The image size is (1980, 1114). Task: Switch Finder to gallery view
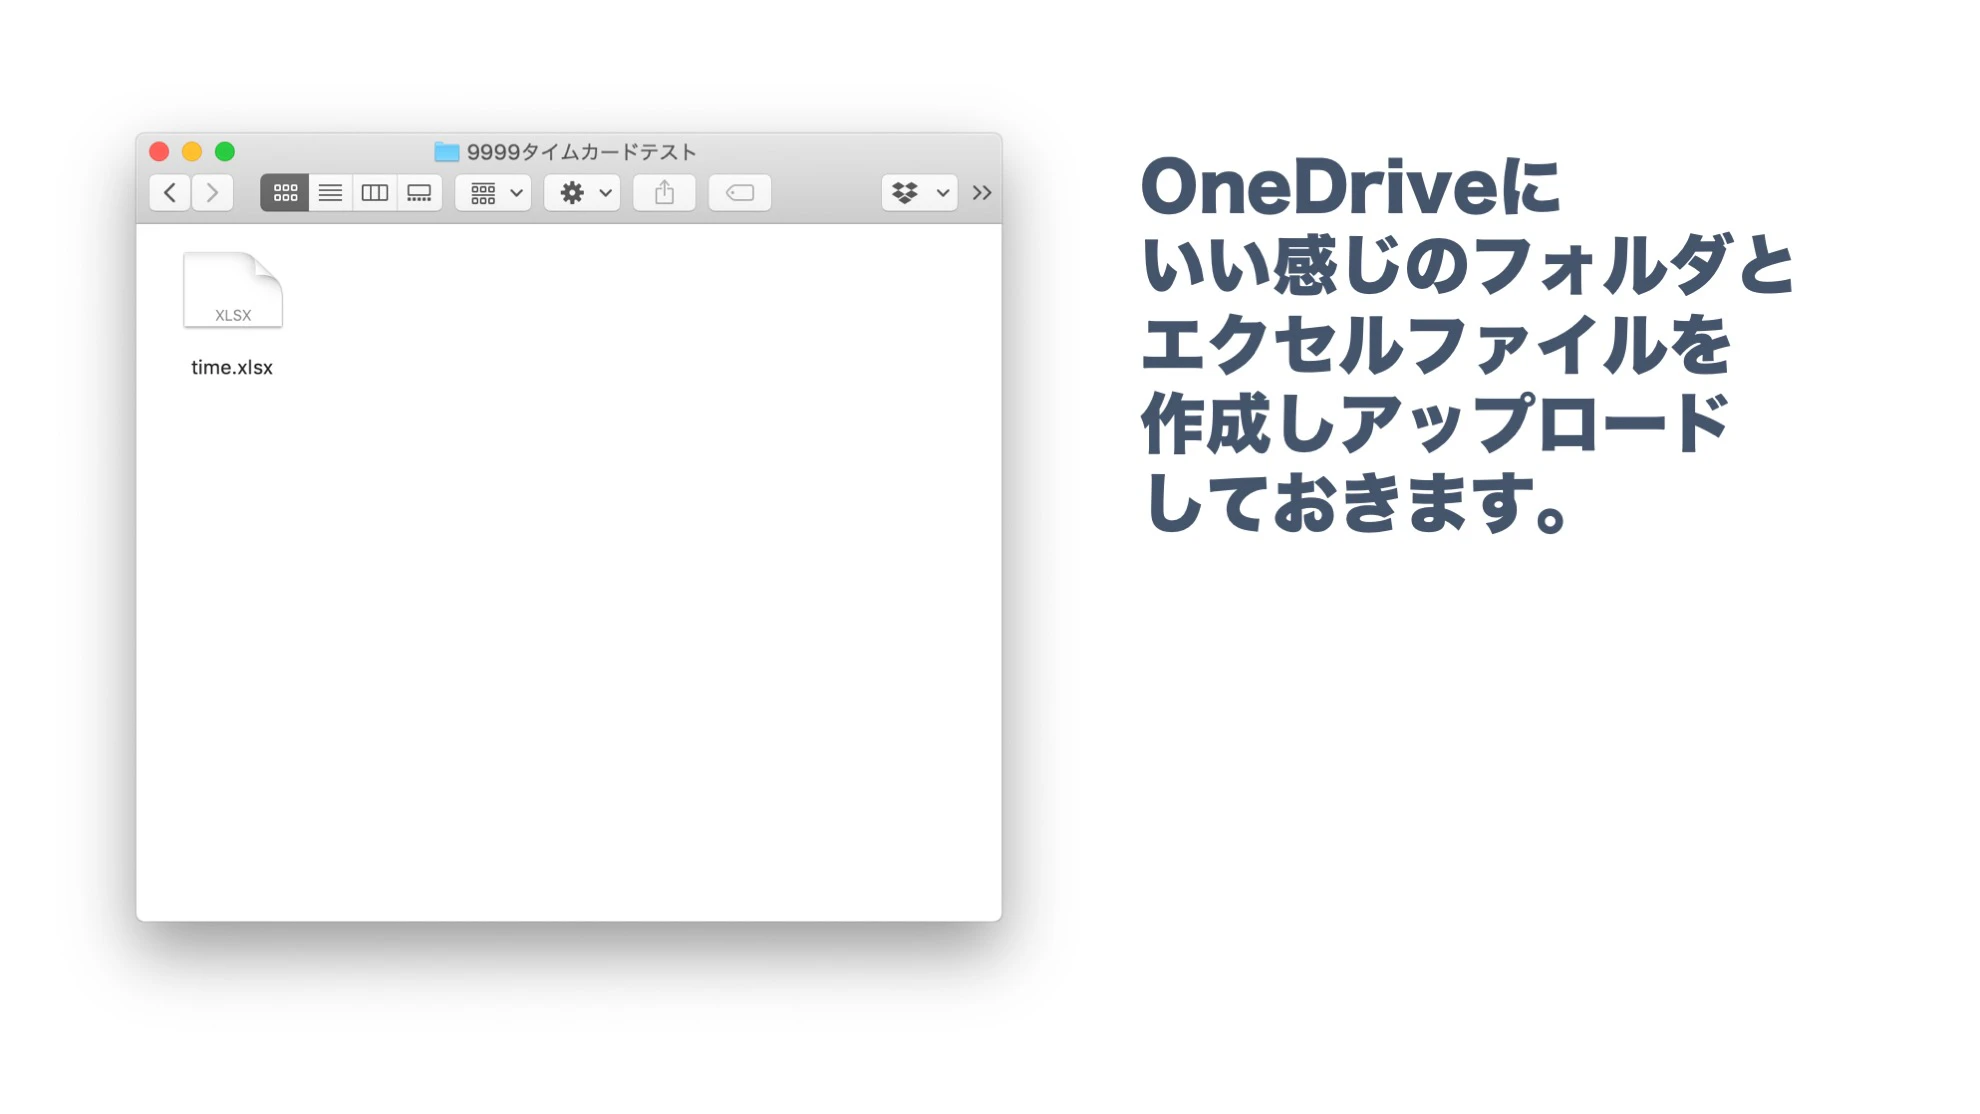[x=419, y=193]
